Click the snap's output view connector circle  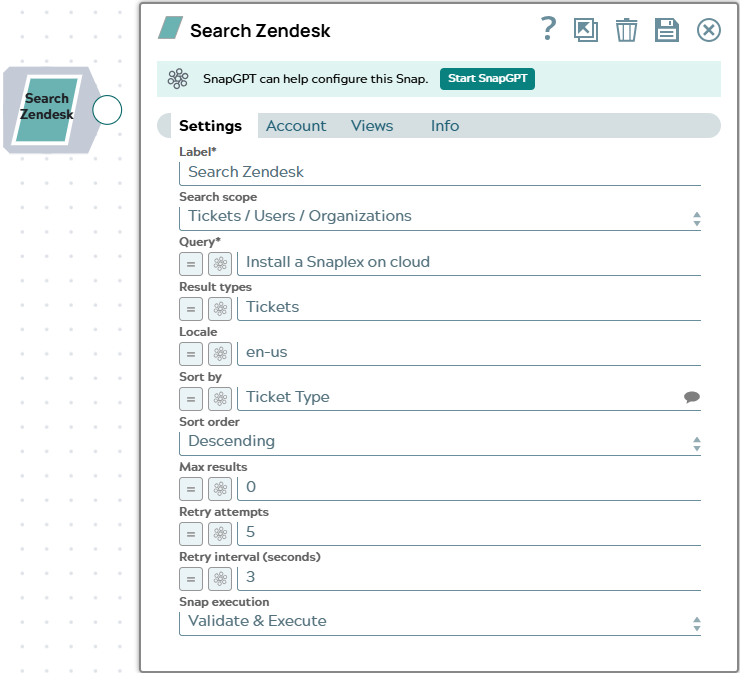point(107,110)
